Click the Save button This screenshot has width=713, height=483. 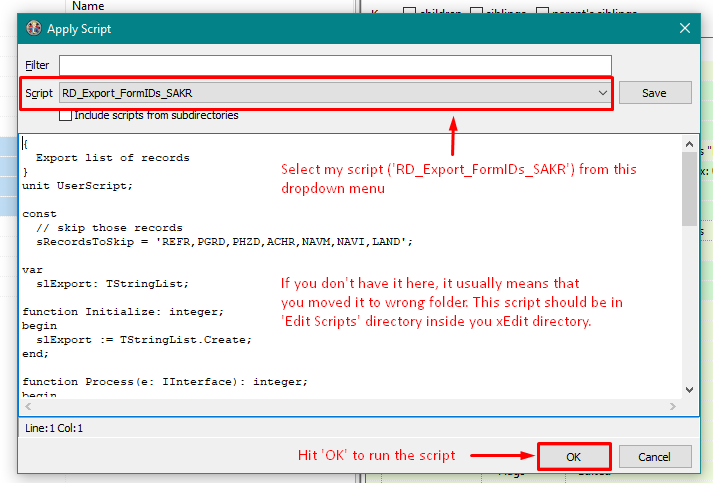pos(655,93)
